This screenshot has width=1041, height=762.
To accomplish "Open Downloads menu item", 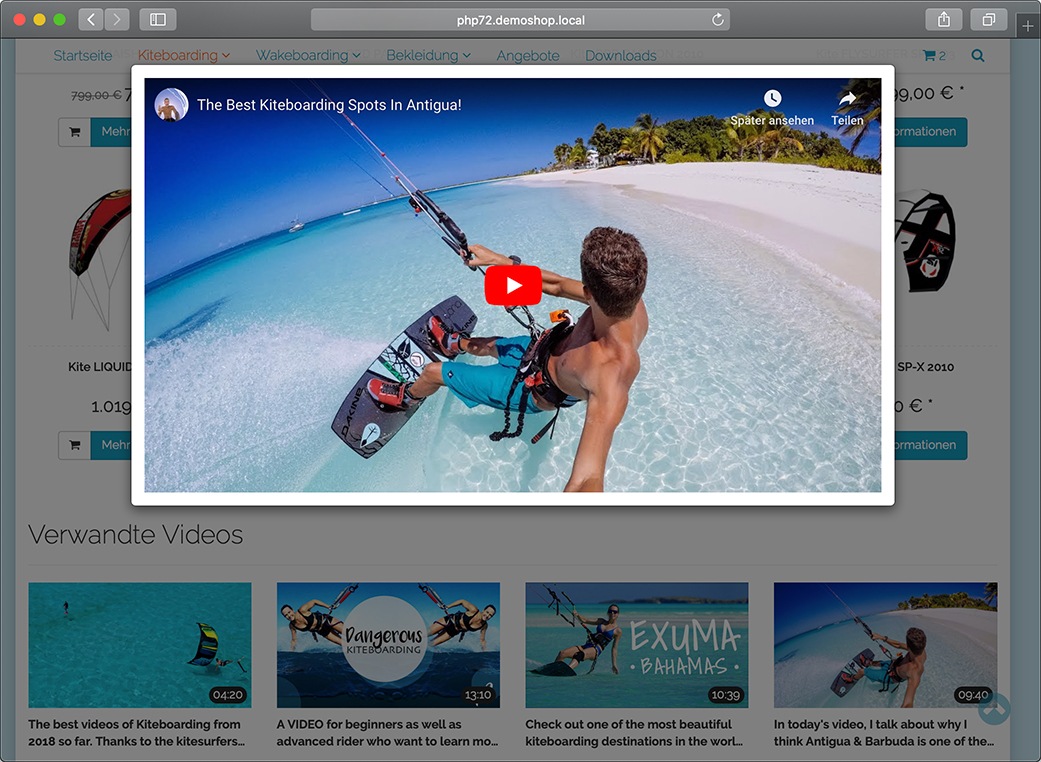I will [621, 56].
